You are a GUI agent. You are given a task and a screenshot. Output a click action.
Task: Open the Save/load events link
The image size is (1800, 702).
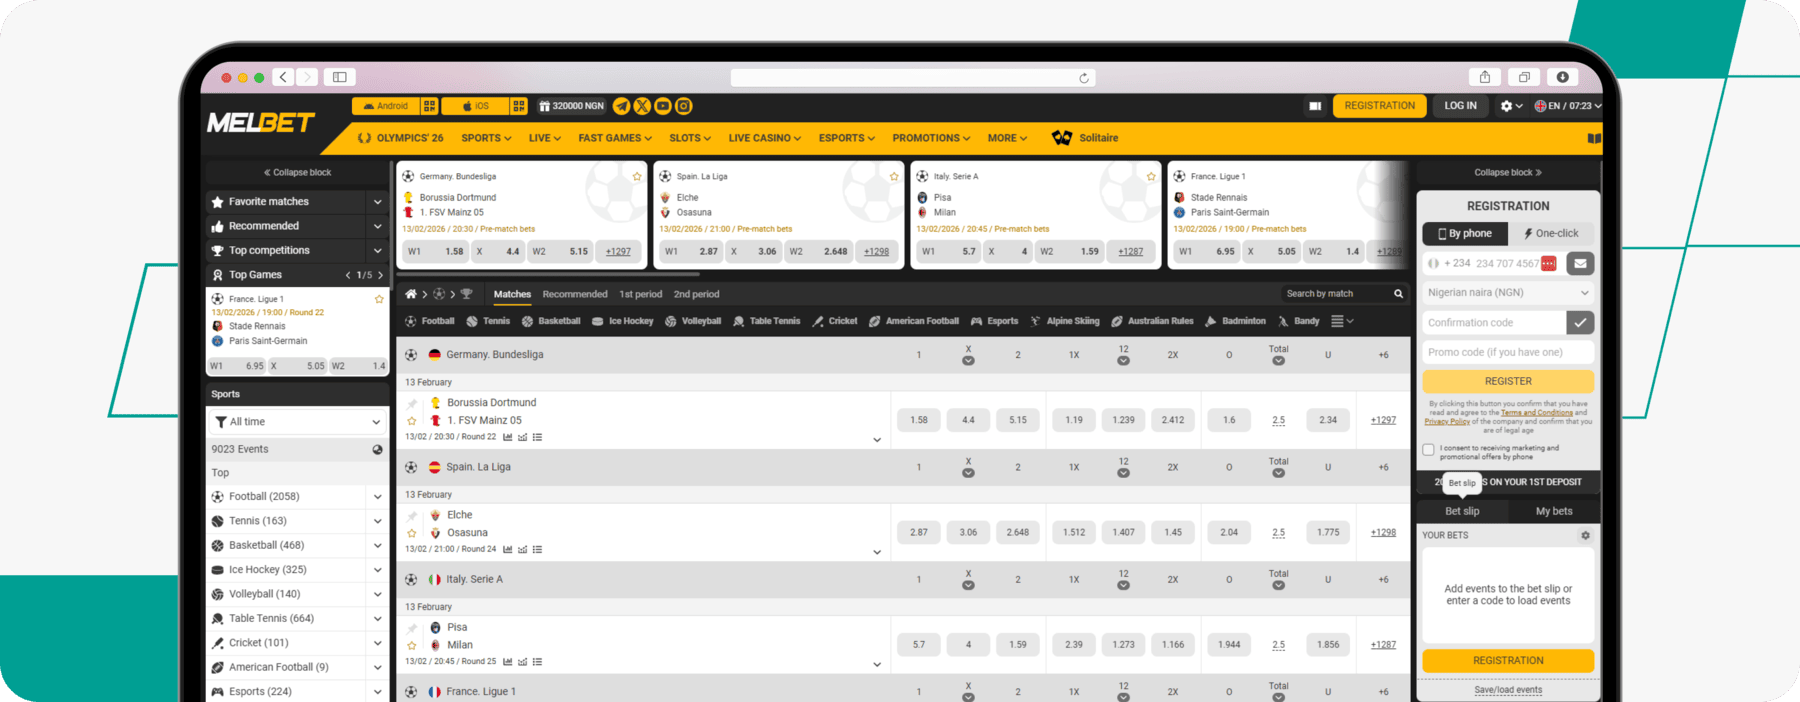(x=1508, y=690)
